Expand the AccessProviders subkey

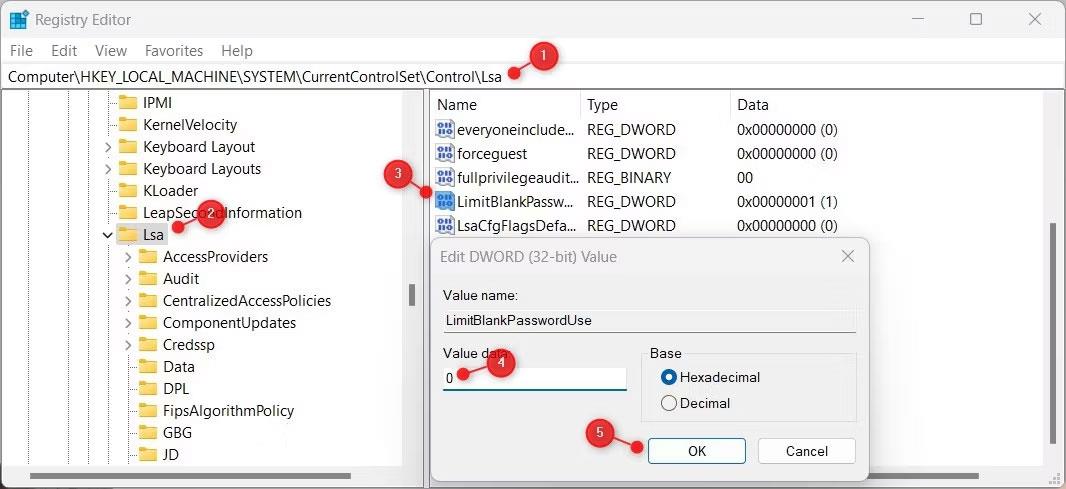(128, 257)
